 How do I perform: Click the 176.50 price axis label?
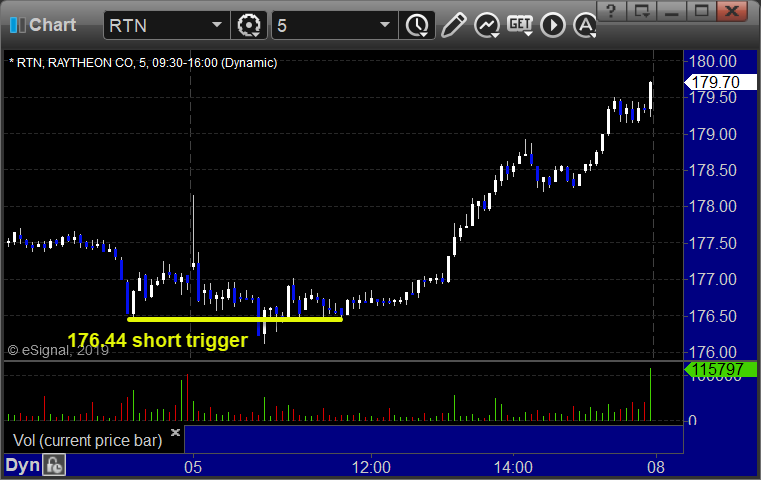(713, 316)
